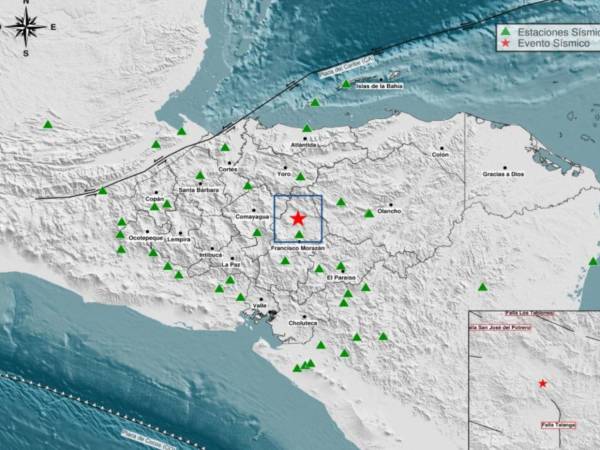The image size is (600, 450).
Task: Click the 'San José del Potrero' fault label
Action: click(x=501, y=327)
